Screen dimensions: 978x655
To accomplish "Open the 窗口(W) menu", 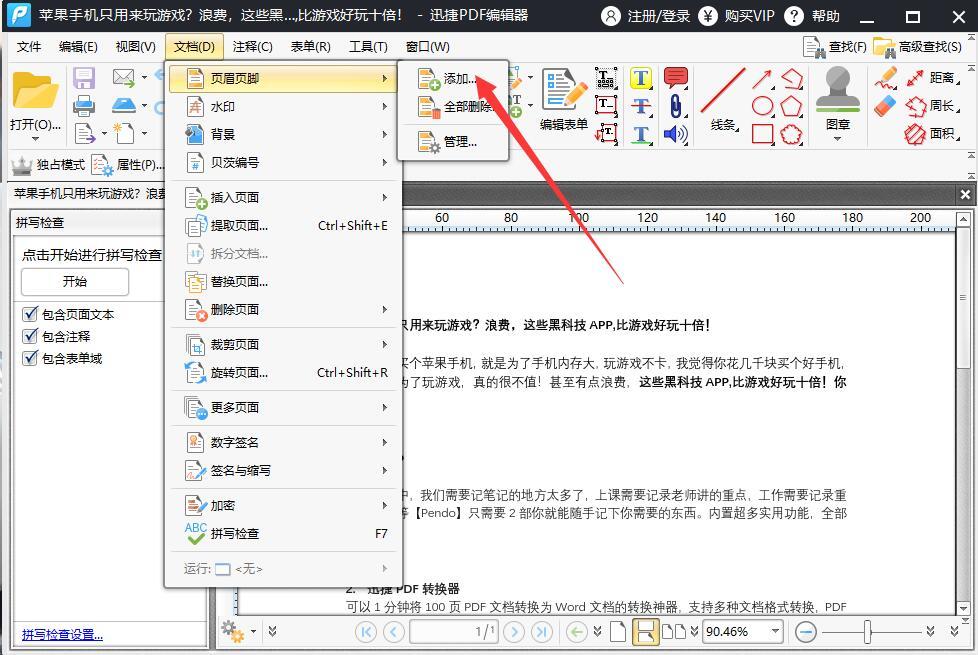I will coord(427,47).
